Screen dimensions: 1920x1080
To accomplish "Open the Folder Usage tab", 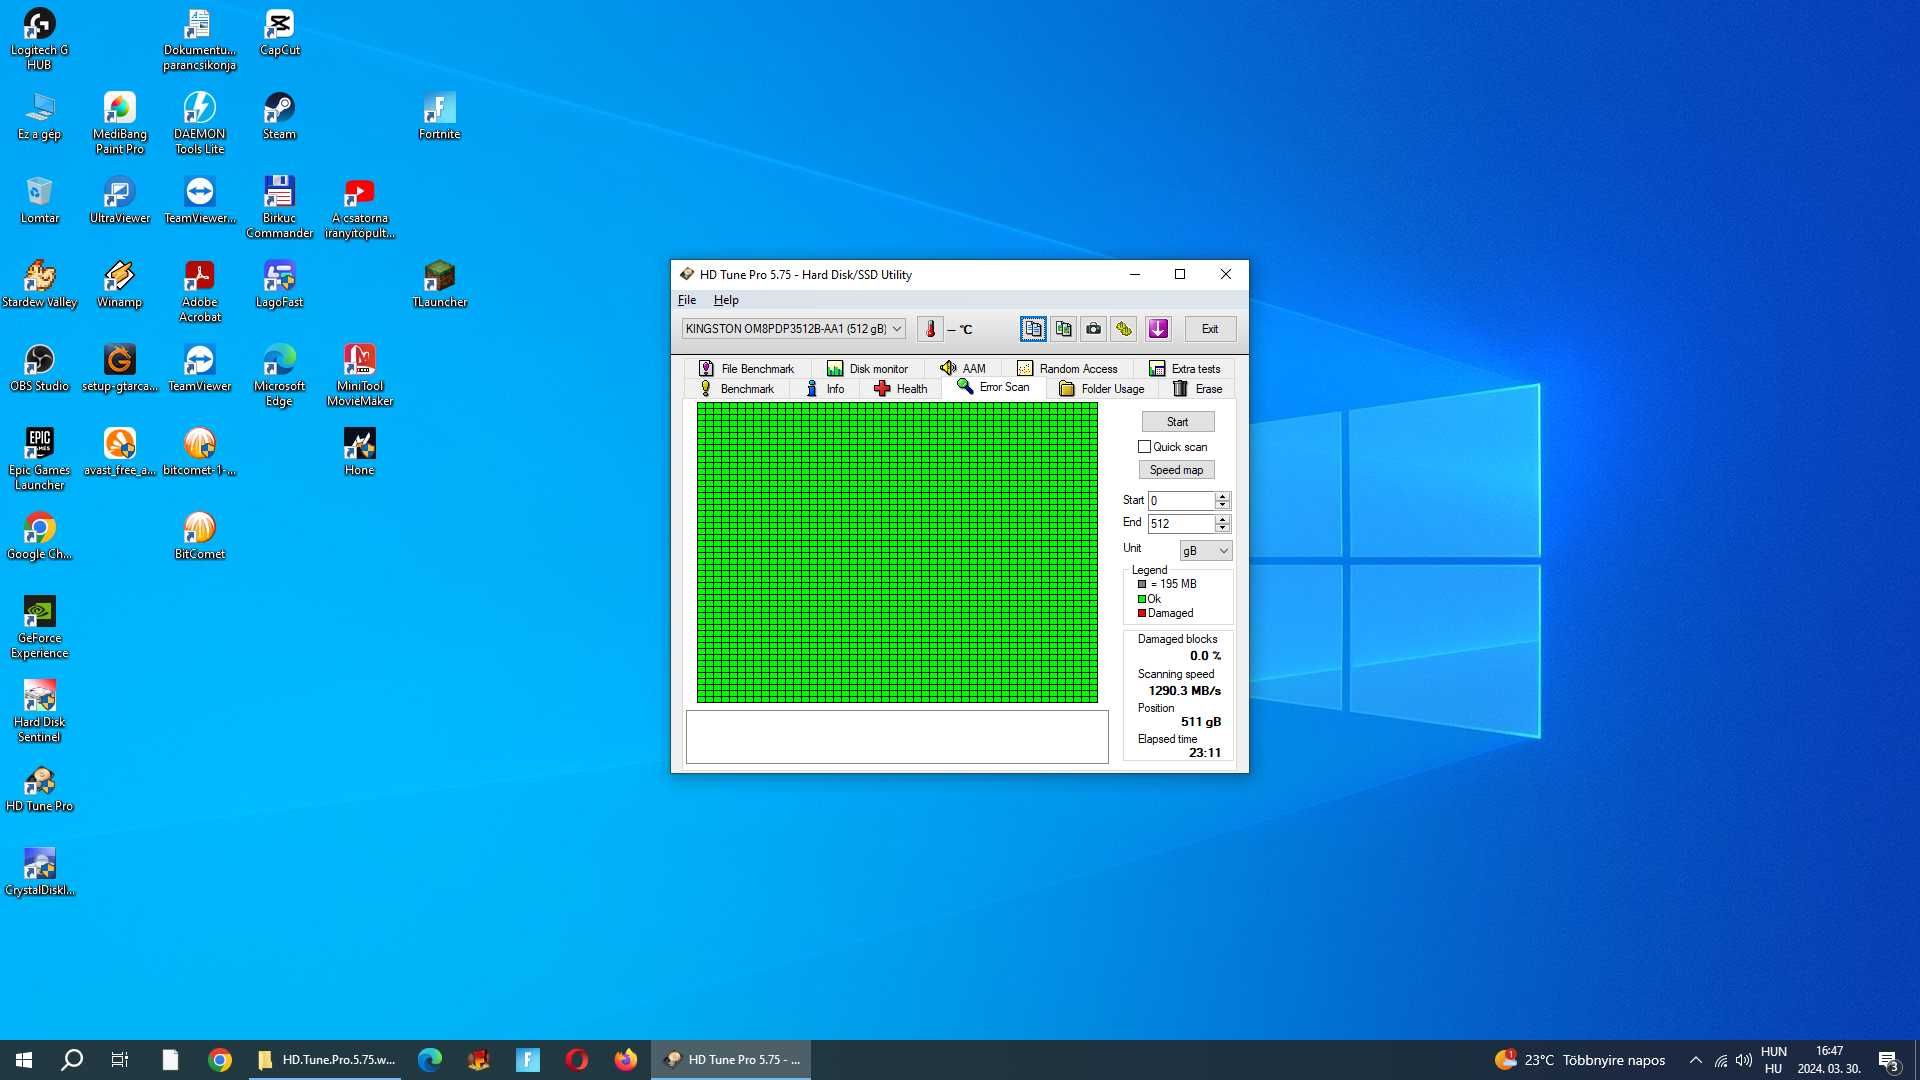I will coord(1101,389).
